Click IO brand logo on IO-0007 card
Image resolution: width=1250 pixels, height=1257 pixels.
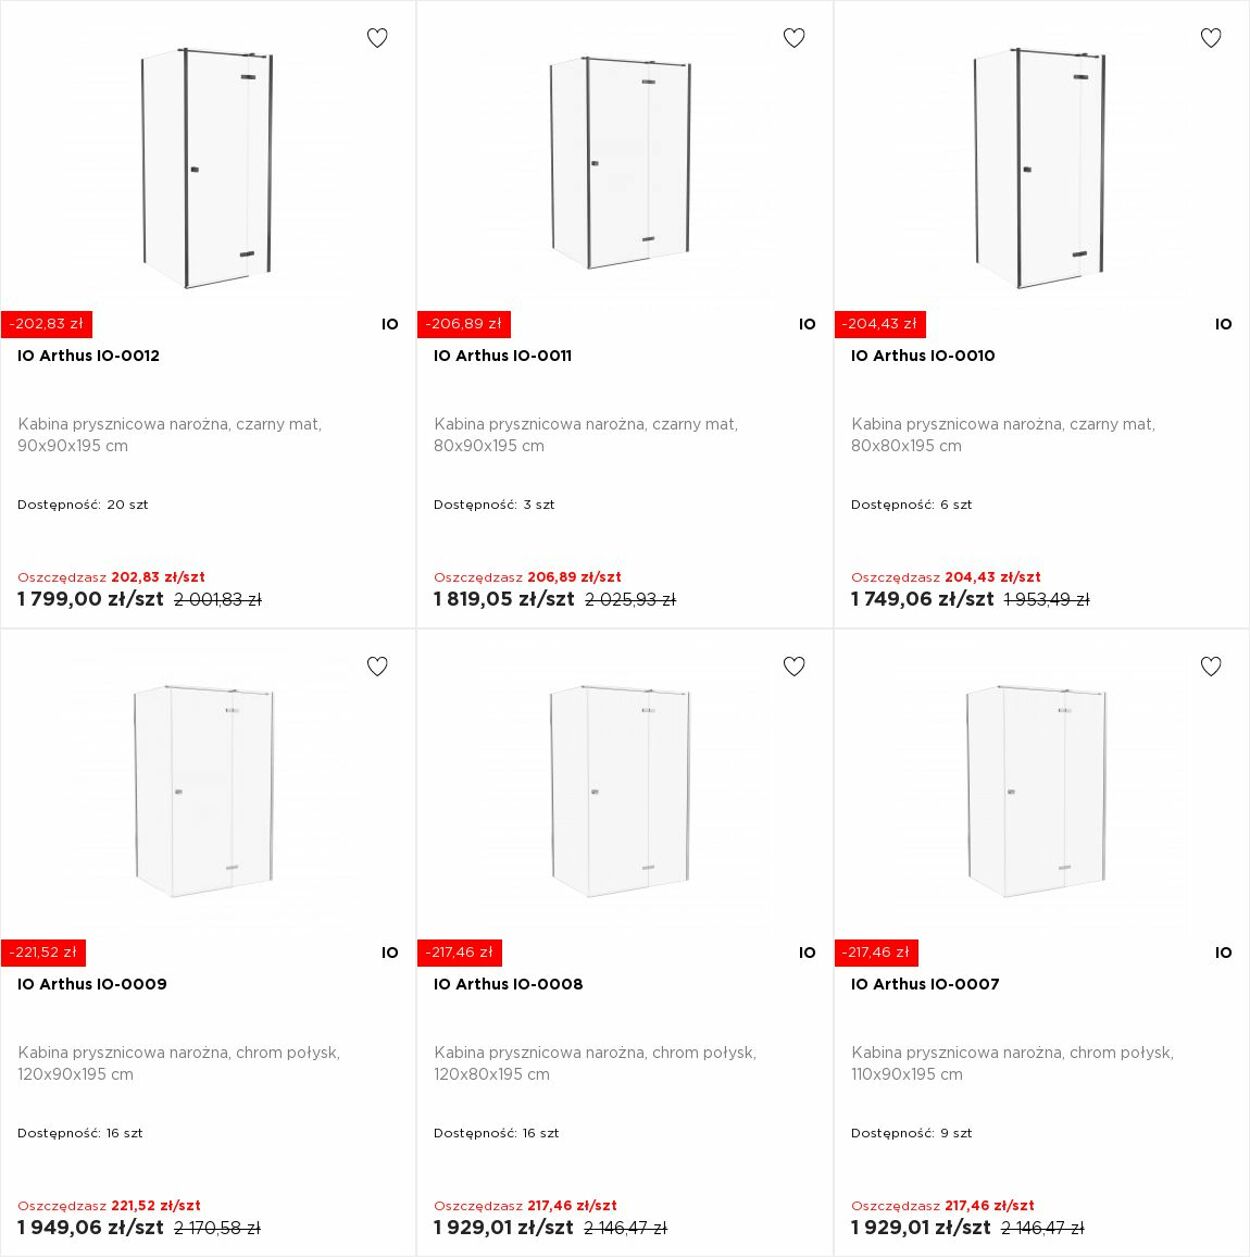click(1224, 953)
